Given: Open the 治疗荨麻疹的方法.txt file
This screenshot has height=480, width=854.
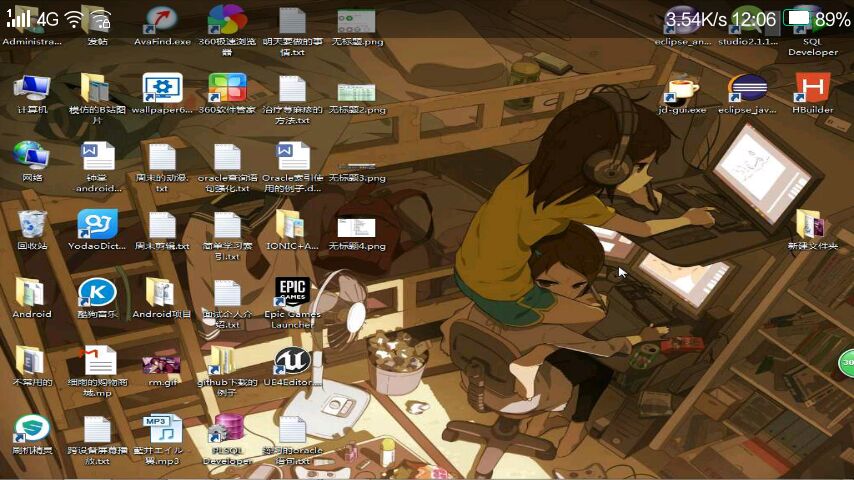Looking at the screenshot, I should [292, 99].
